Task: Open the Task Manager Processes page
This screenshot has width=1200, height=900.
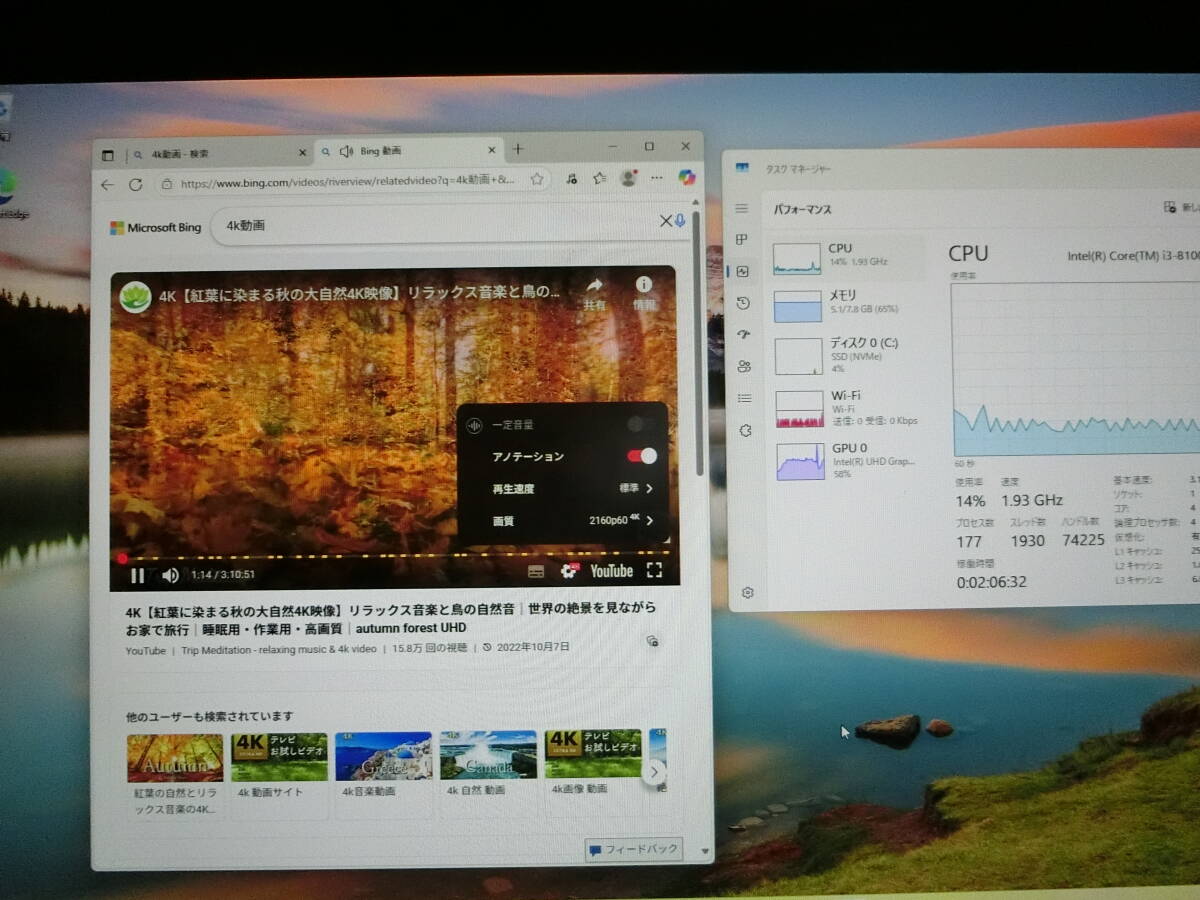Action: click(x=742, y=239)
